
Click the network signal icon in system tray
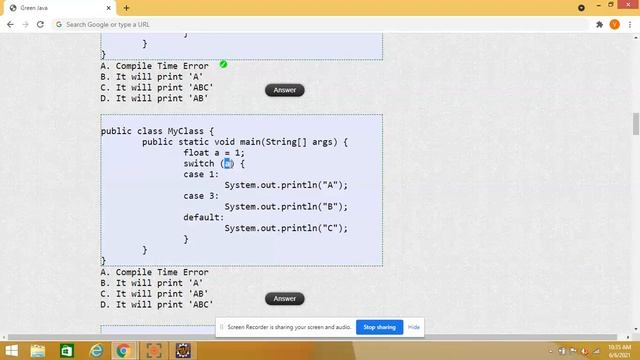click(x=596, y=351)
